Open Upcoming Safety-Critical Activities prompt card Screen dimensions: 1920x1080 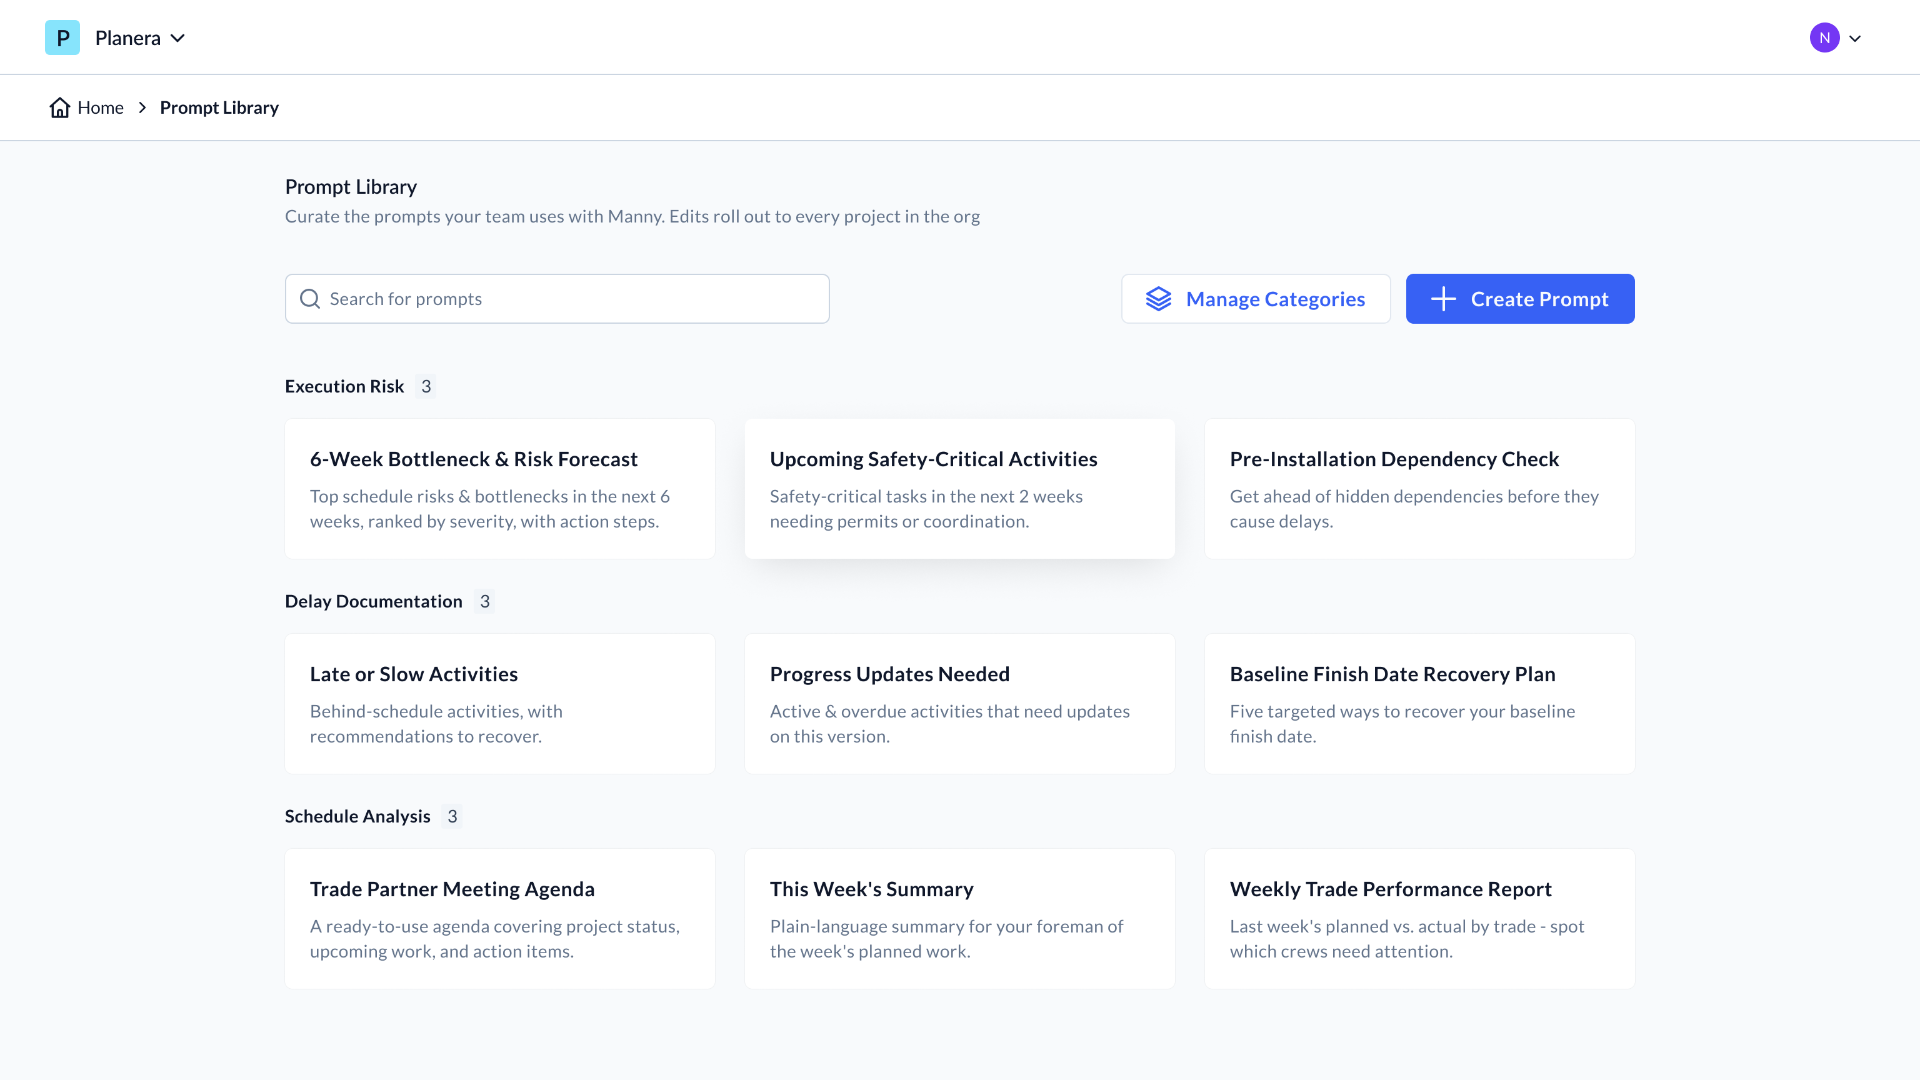[960, 489]
